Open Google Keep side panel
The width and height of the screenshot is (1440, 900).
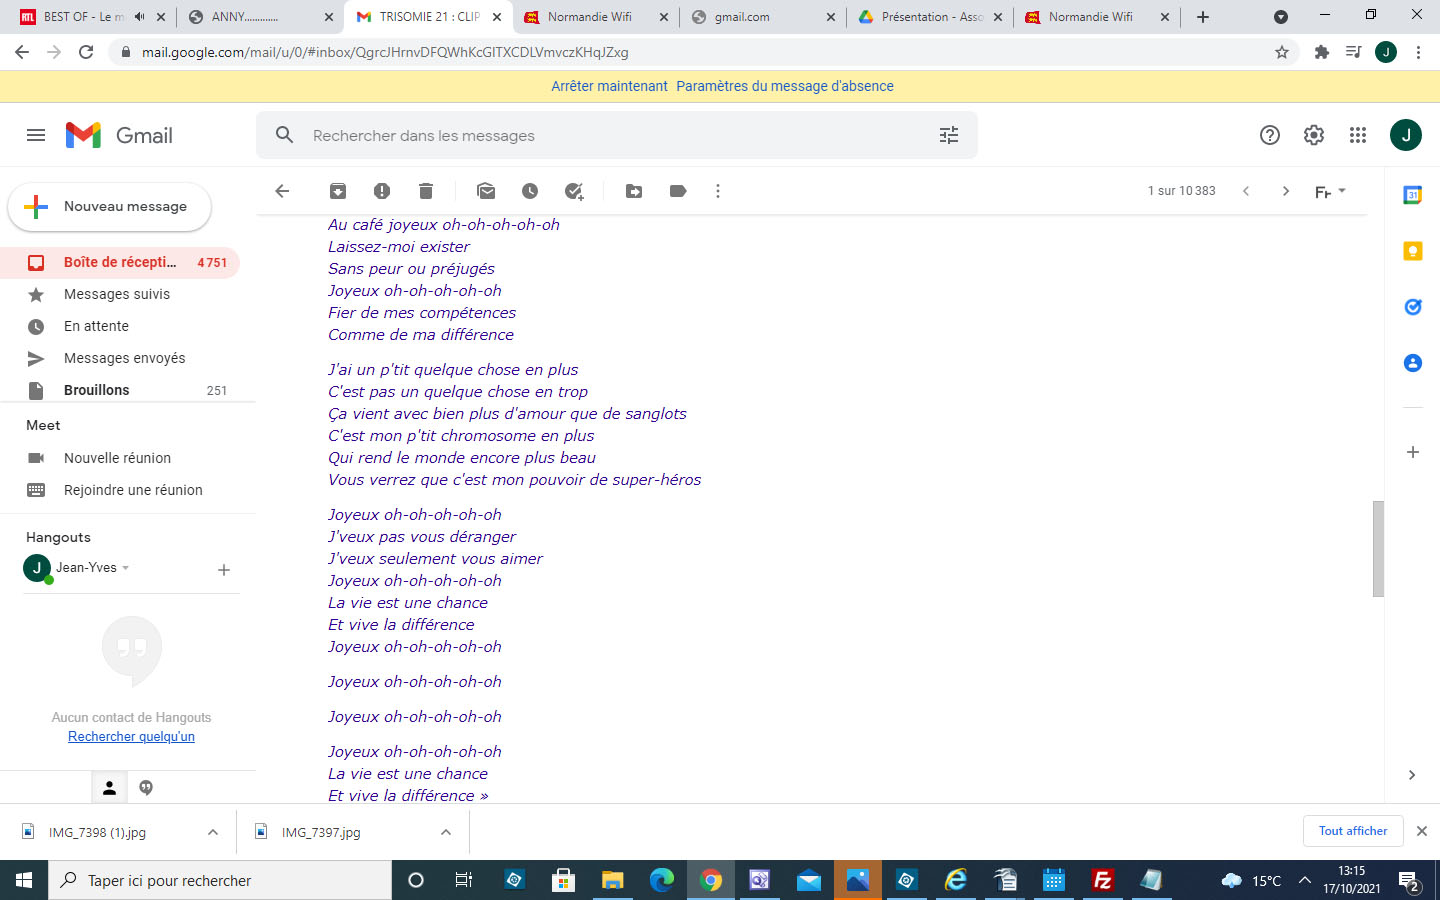[1413, 251]
